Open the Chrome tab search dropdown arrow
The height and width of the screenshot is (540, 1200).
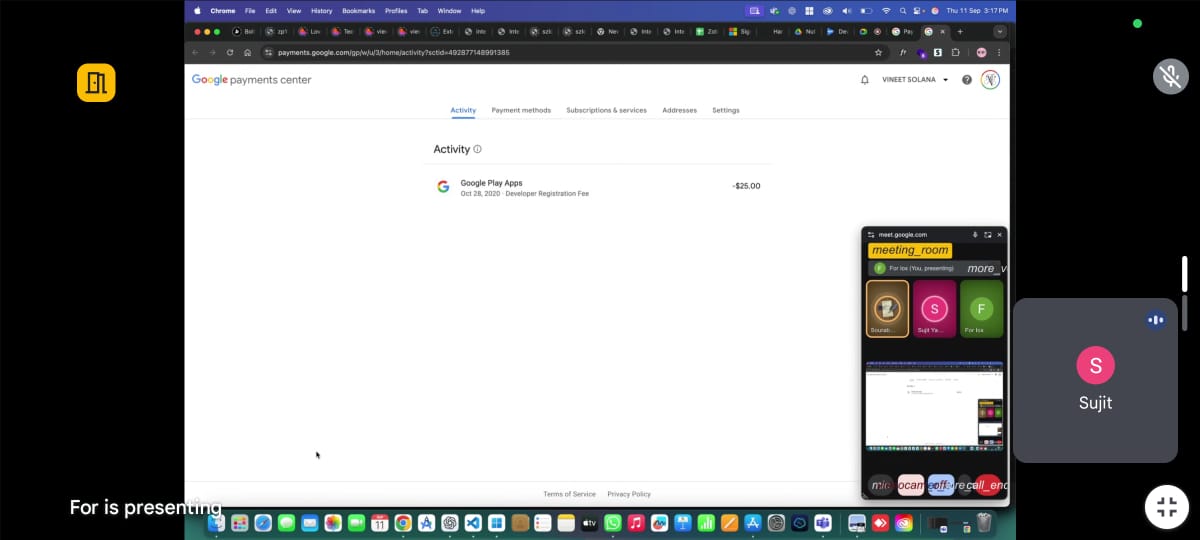click(998, 31)
